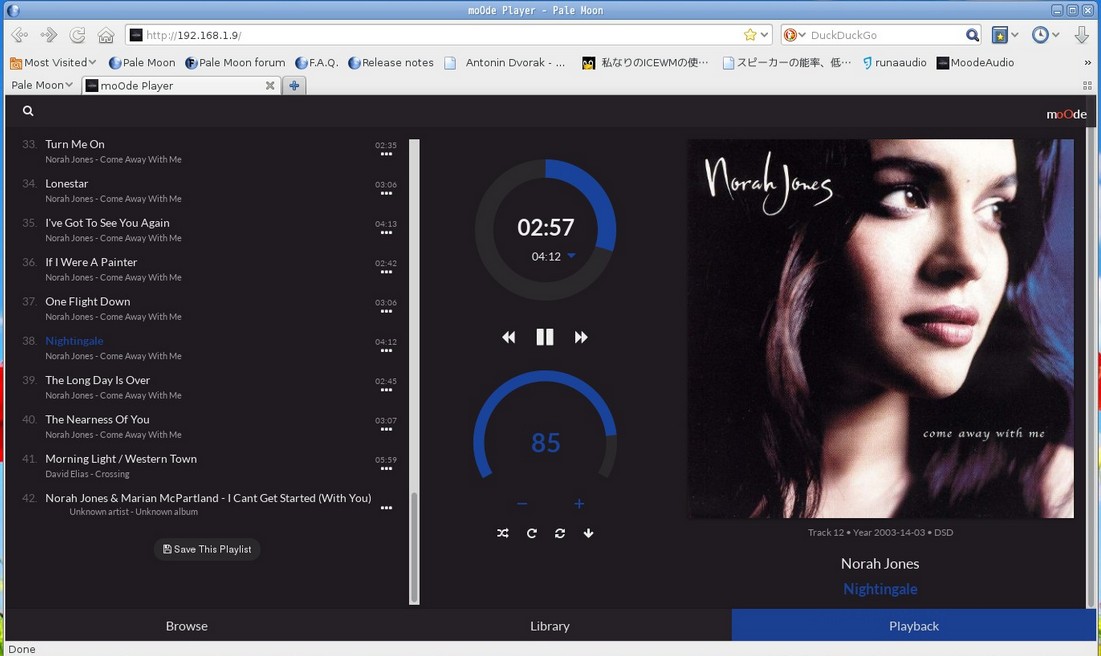The image size is (1101, 656).
Task: Switch to the Library tab
Action: 550,626
